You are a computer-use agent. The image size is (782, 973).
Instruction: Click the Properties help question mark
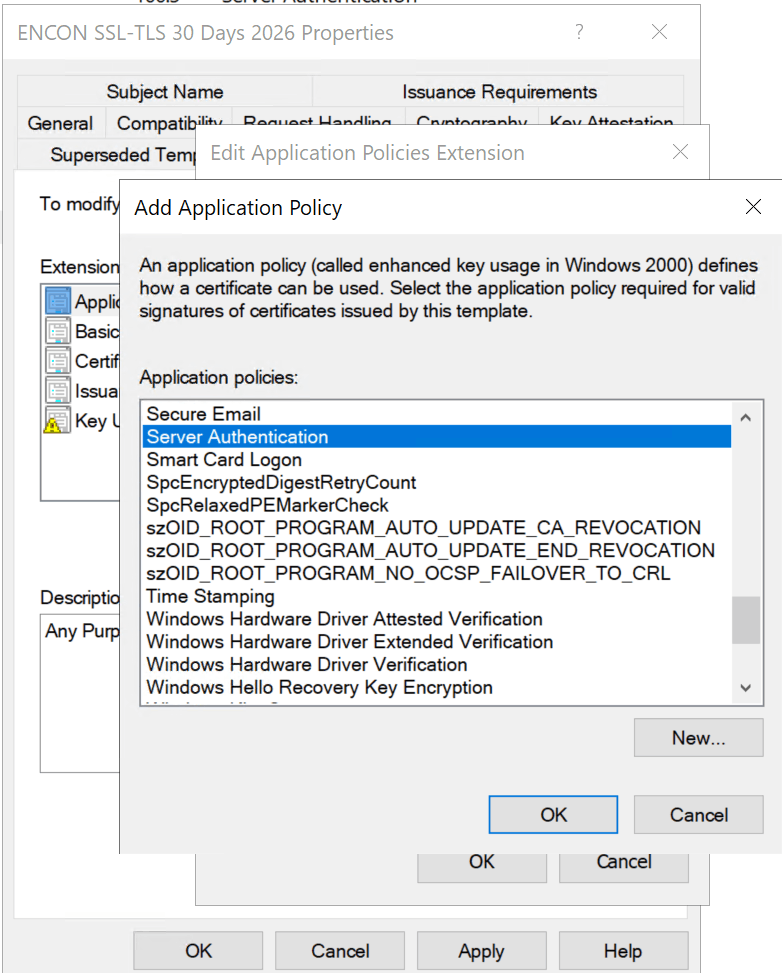coord(579,32)
